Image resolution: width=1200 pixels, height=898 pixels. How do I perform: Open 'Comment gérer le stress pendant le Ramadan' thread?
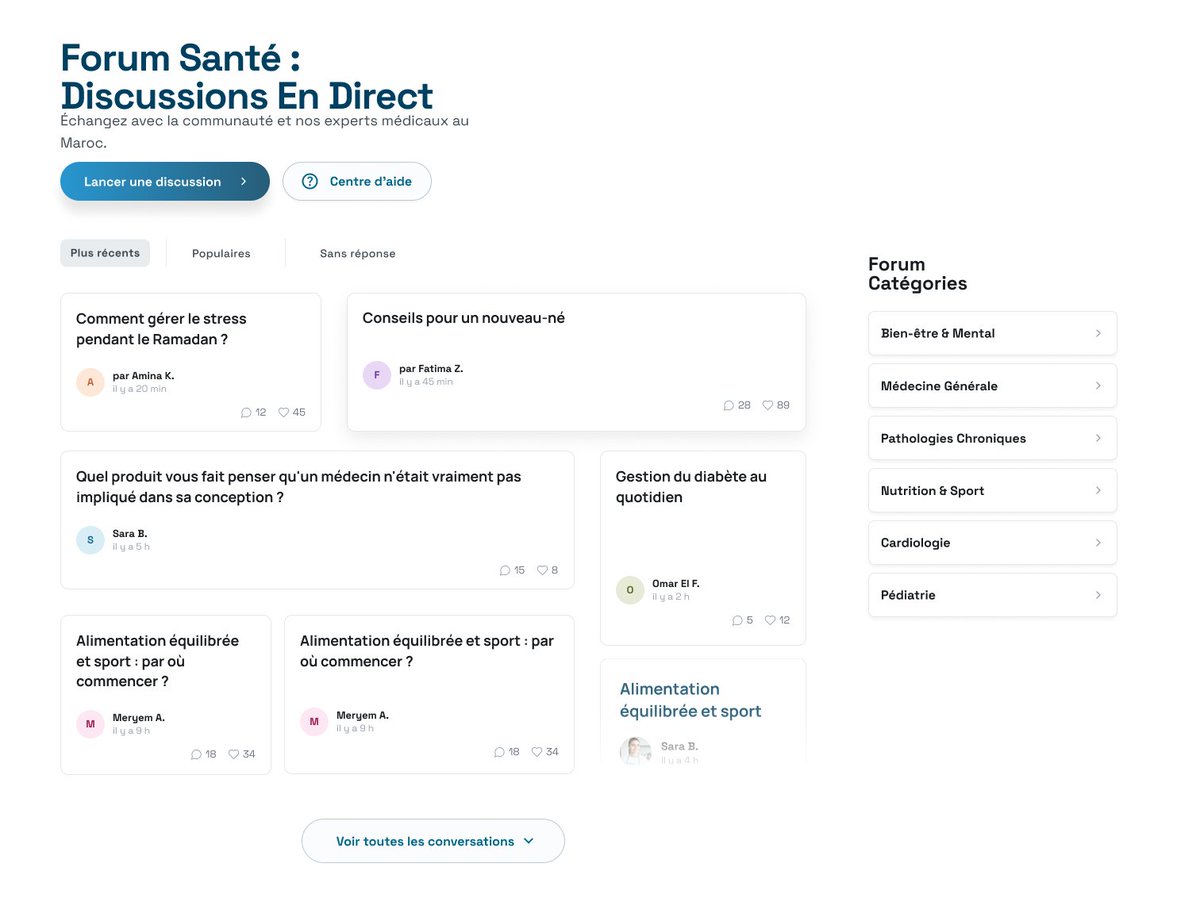(x=161, y=329)
